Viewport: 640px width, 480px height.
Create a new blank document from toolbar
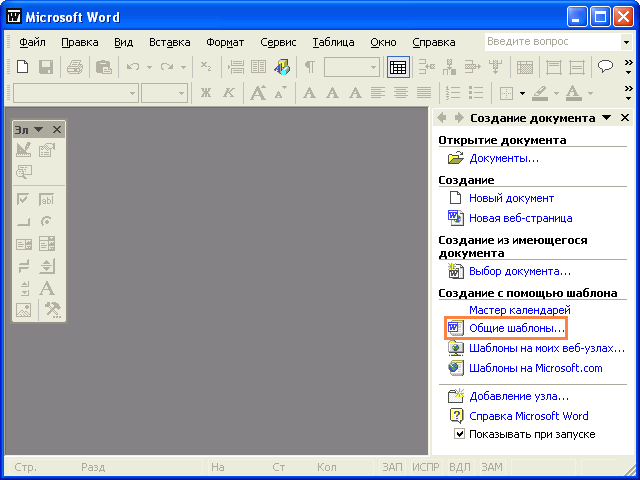pyautogui.click(x=23, y=67)
